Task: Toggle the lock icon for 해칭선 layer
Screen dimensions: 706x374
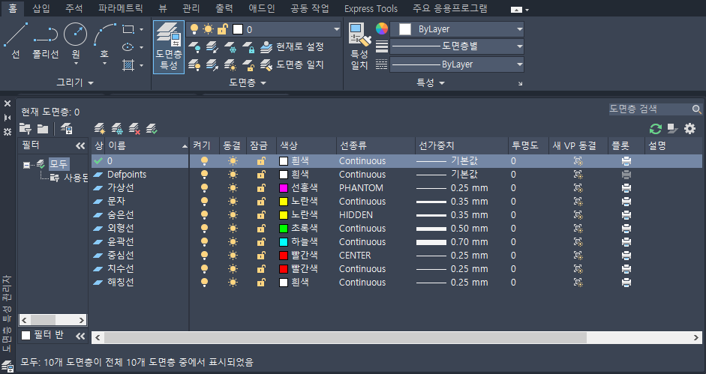Action: 261,282
